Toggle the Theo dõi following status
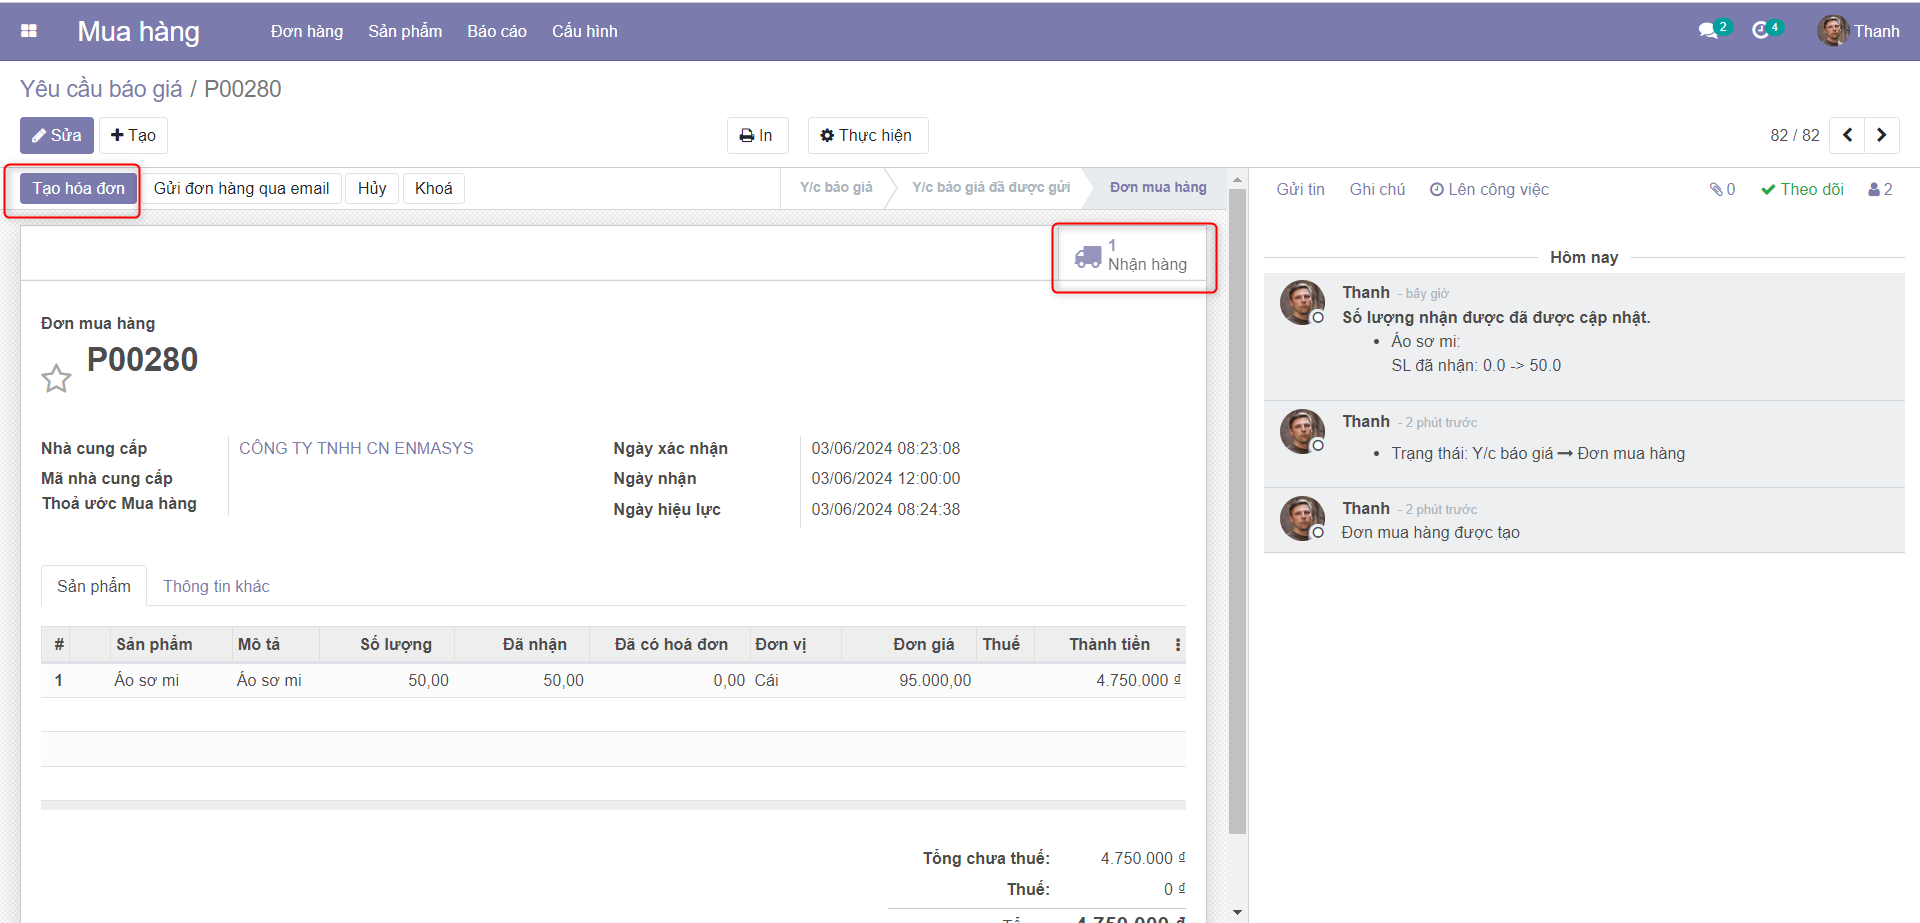 [x=1802, y=189]
